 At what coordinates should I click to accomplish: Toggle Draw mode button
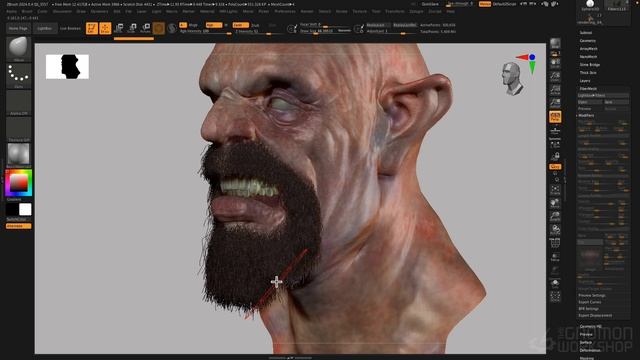pos(105,28)
